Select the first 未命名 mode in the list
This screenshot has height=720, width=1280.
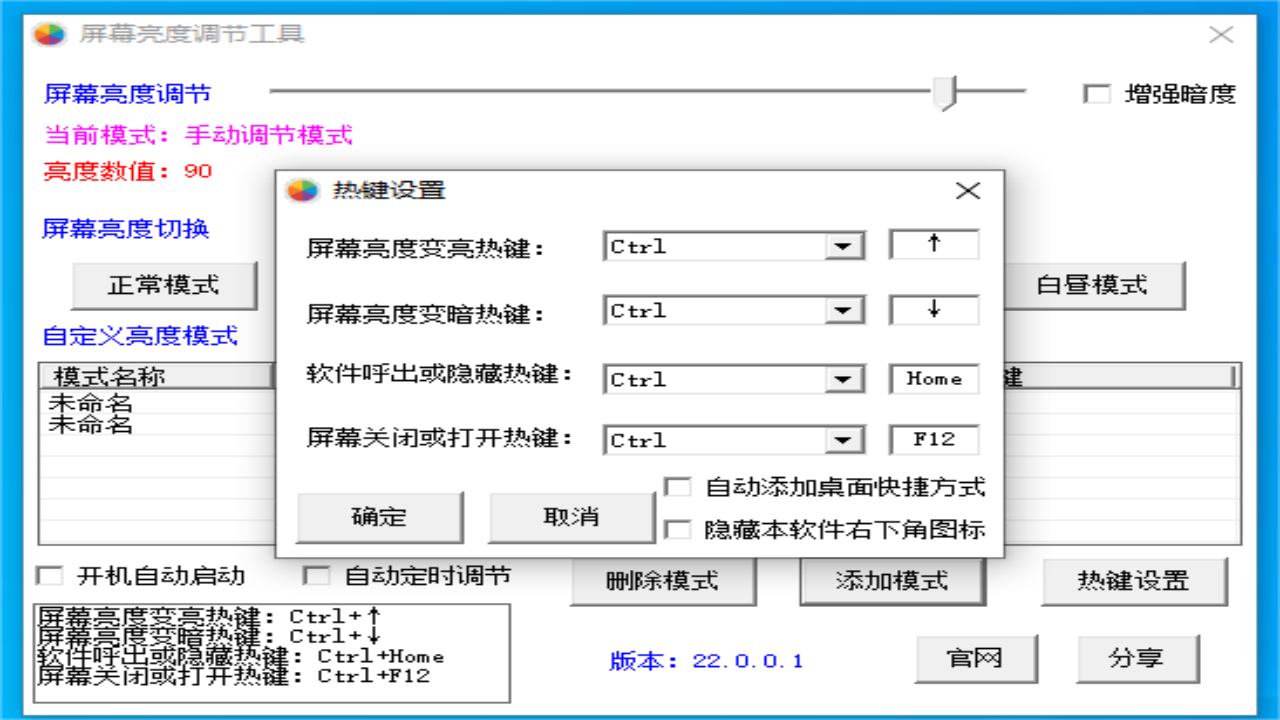pyautogui.click(x=75, y=403)
